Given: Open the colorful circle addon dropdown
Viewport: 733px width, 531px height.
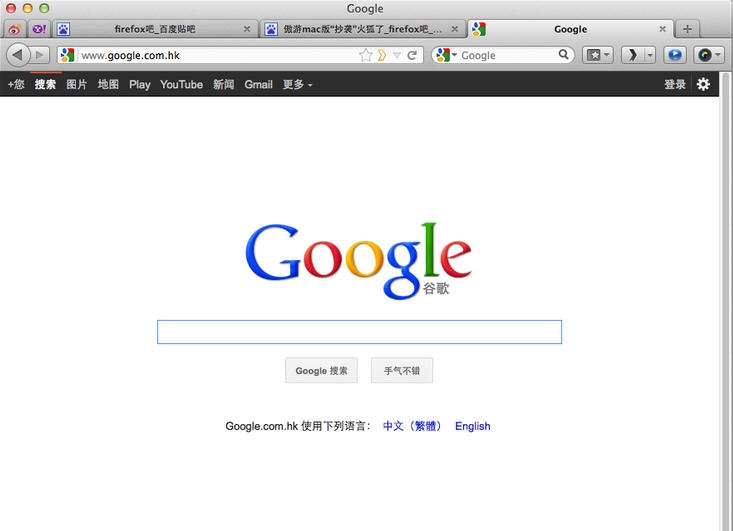Looking at the screenshot, I should coord(709,55).
